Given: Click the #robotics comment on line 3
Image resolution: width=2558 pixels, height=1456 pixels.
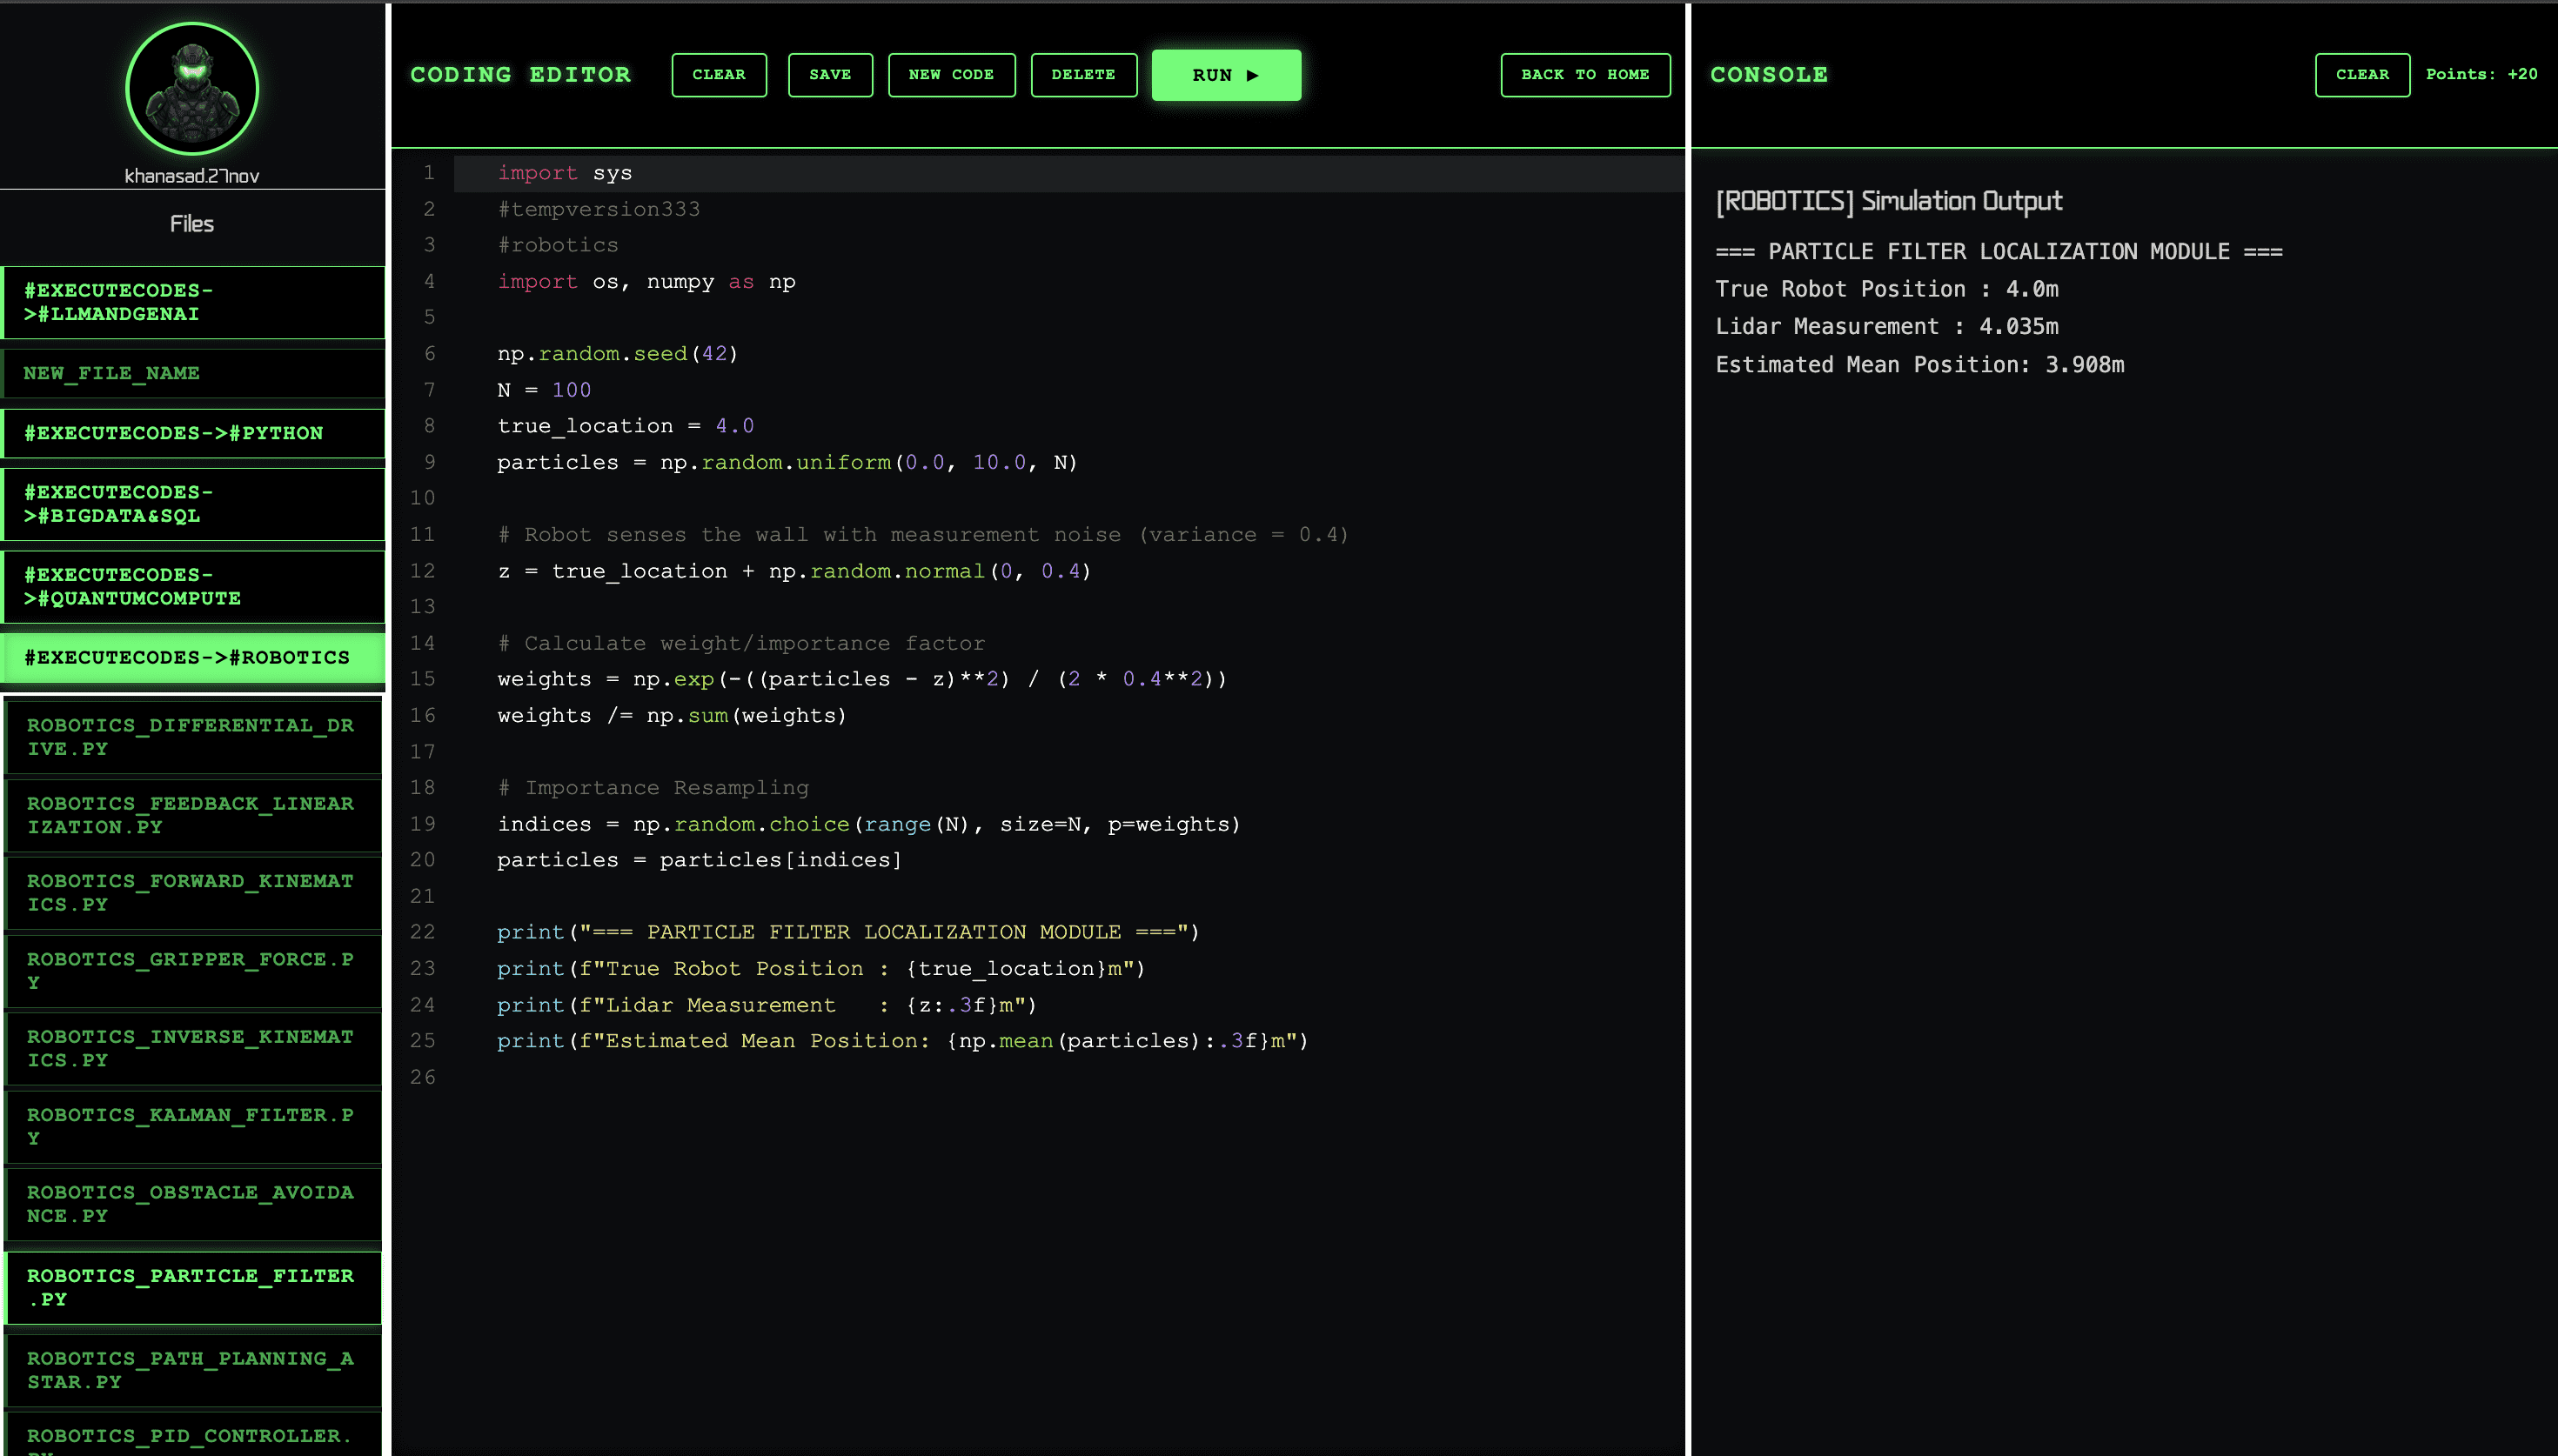Looking at the screenshot, I should [558, 245].
